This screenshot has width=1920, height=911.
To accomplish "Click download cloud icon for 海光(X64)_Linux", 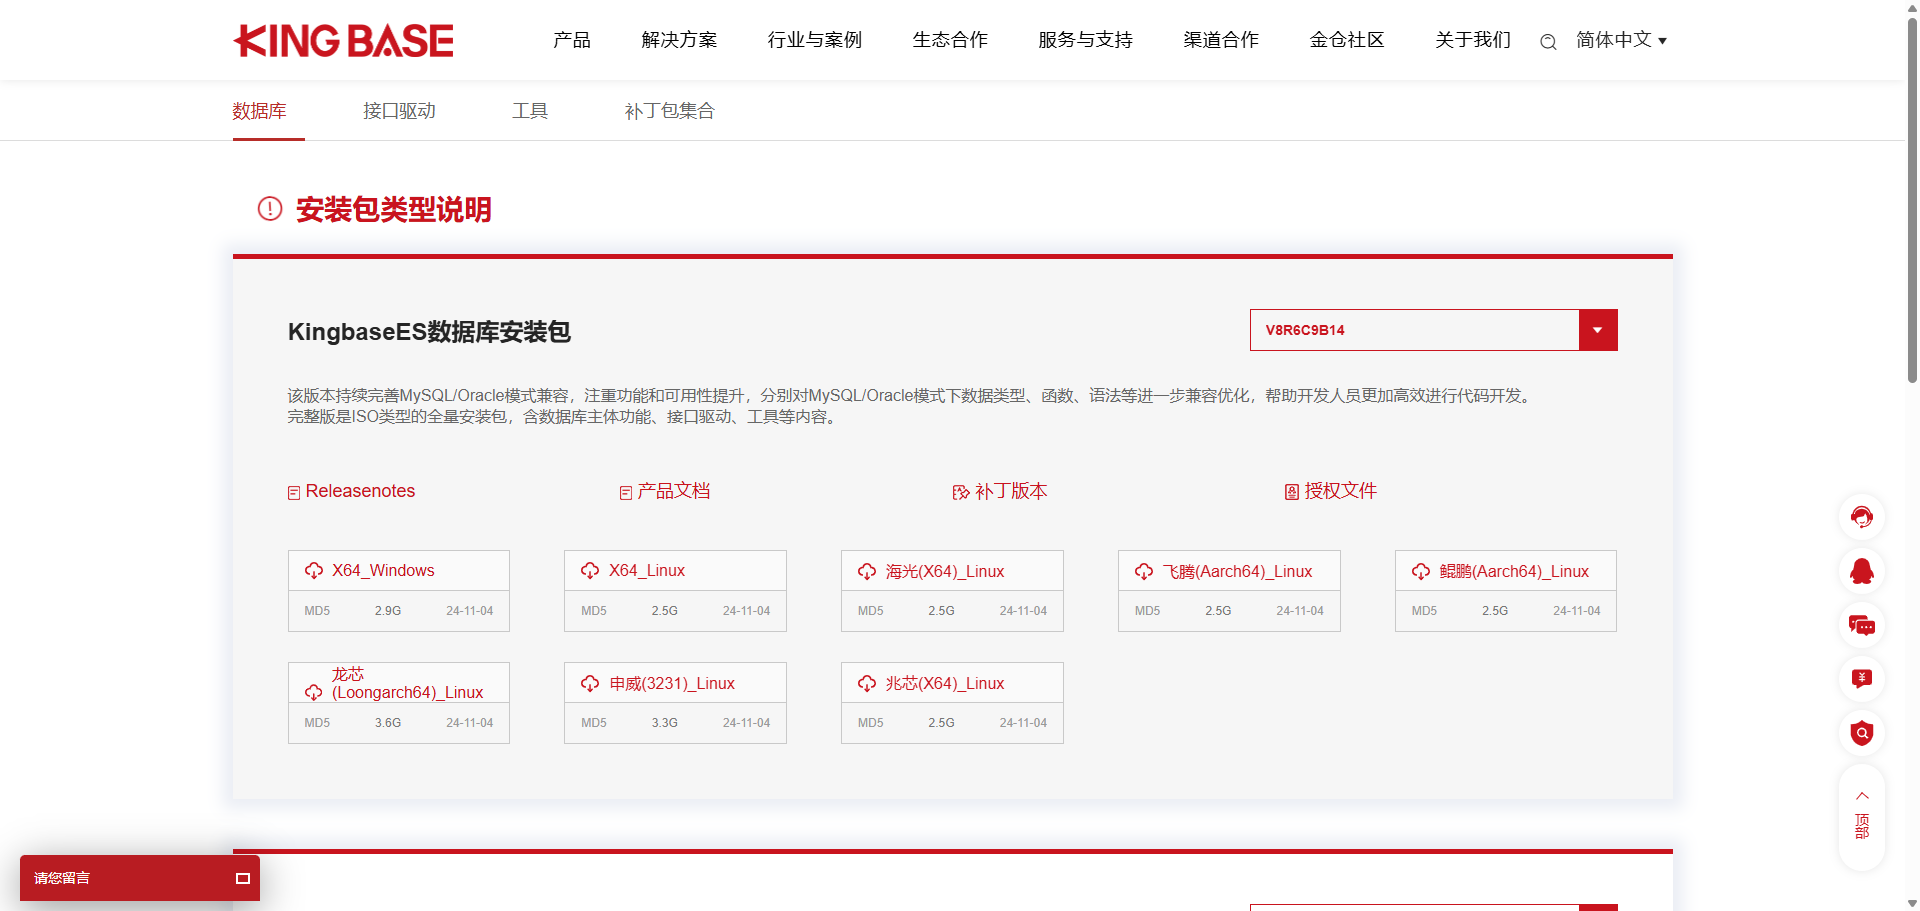I will click(x=867, y=572).
